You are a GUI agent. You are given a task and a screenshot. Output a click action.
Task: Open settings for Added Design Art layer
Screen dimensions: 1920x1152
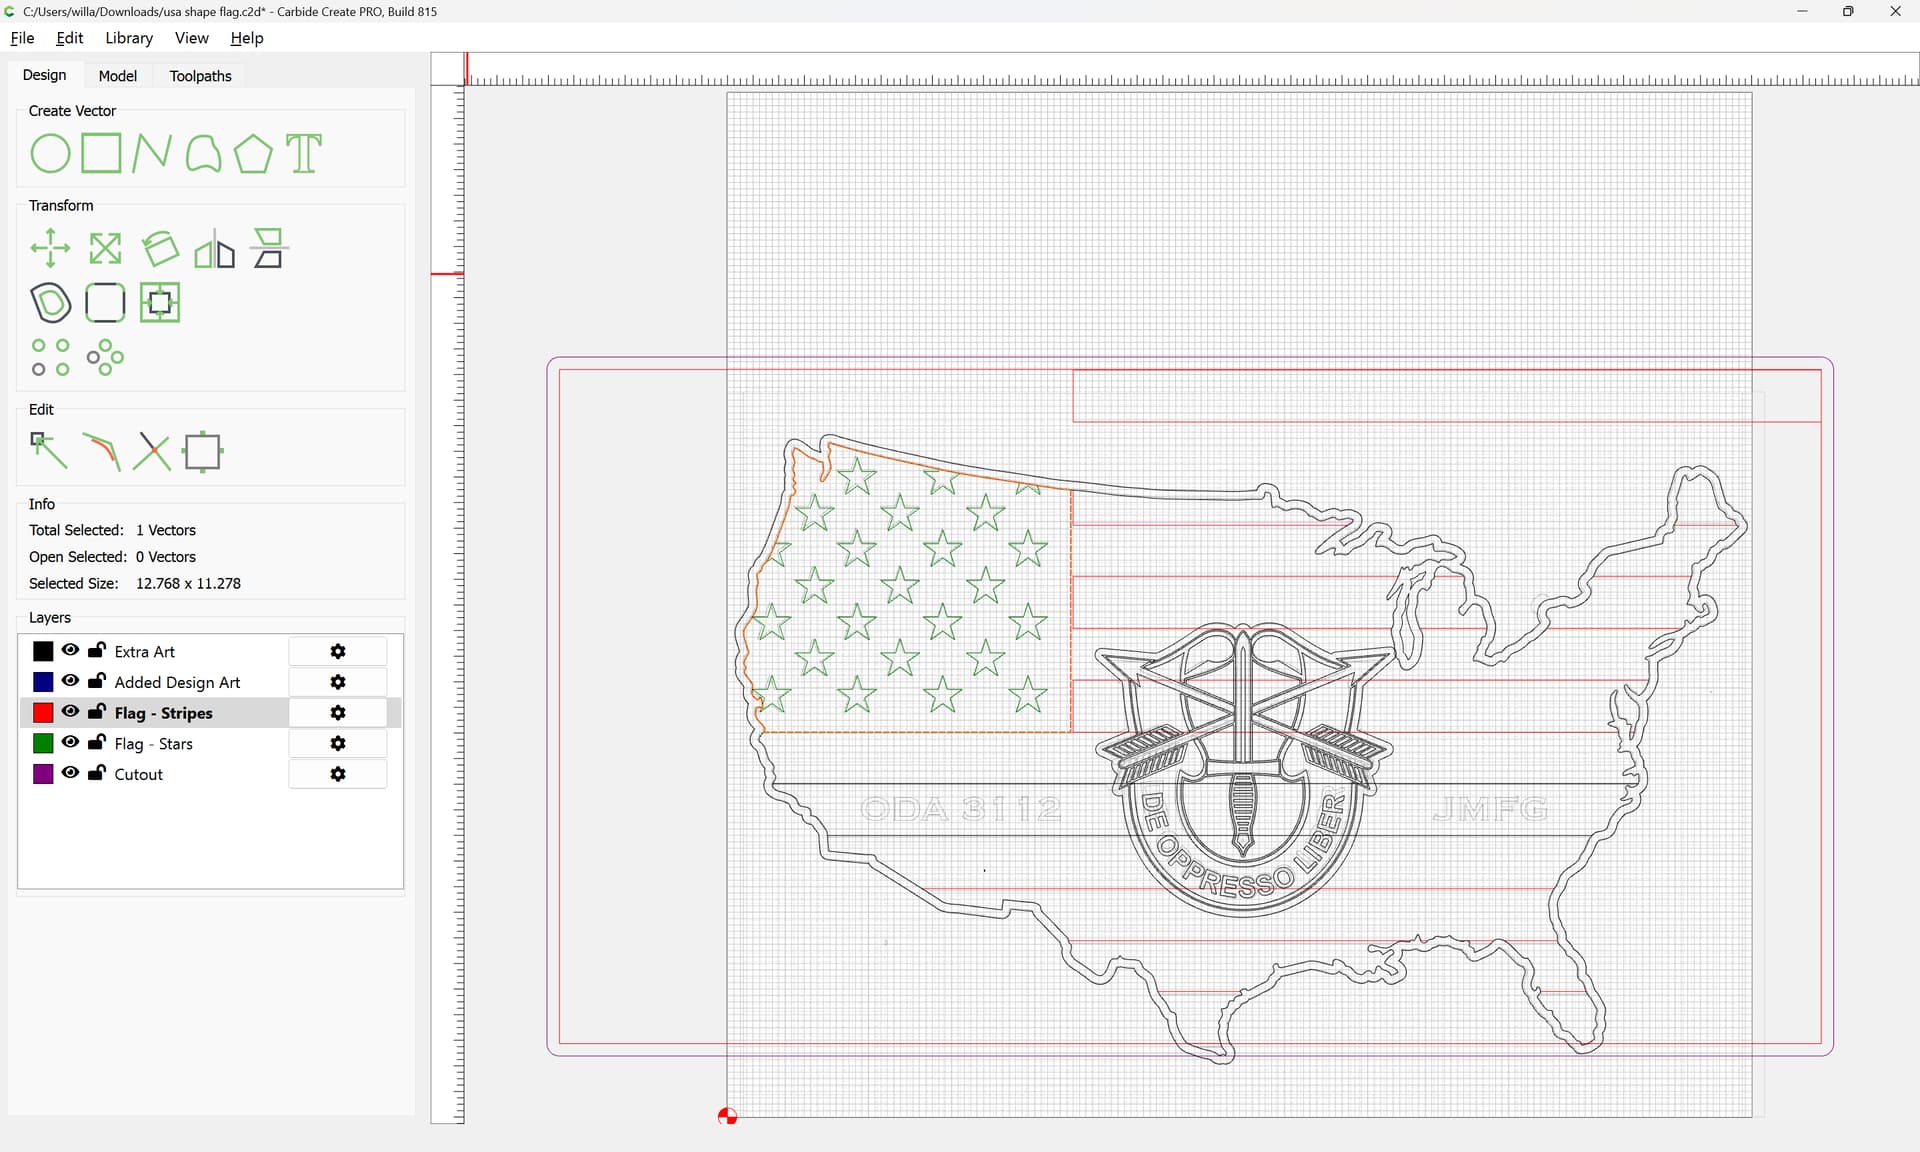(338, 682)
